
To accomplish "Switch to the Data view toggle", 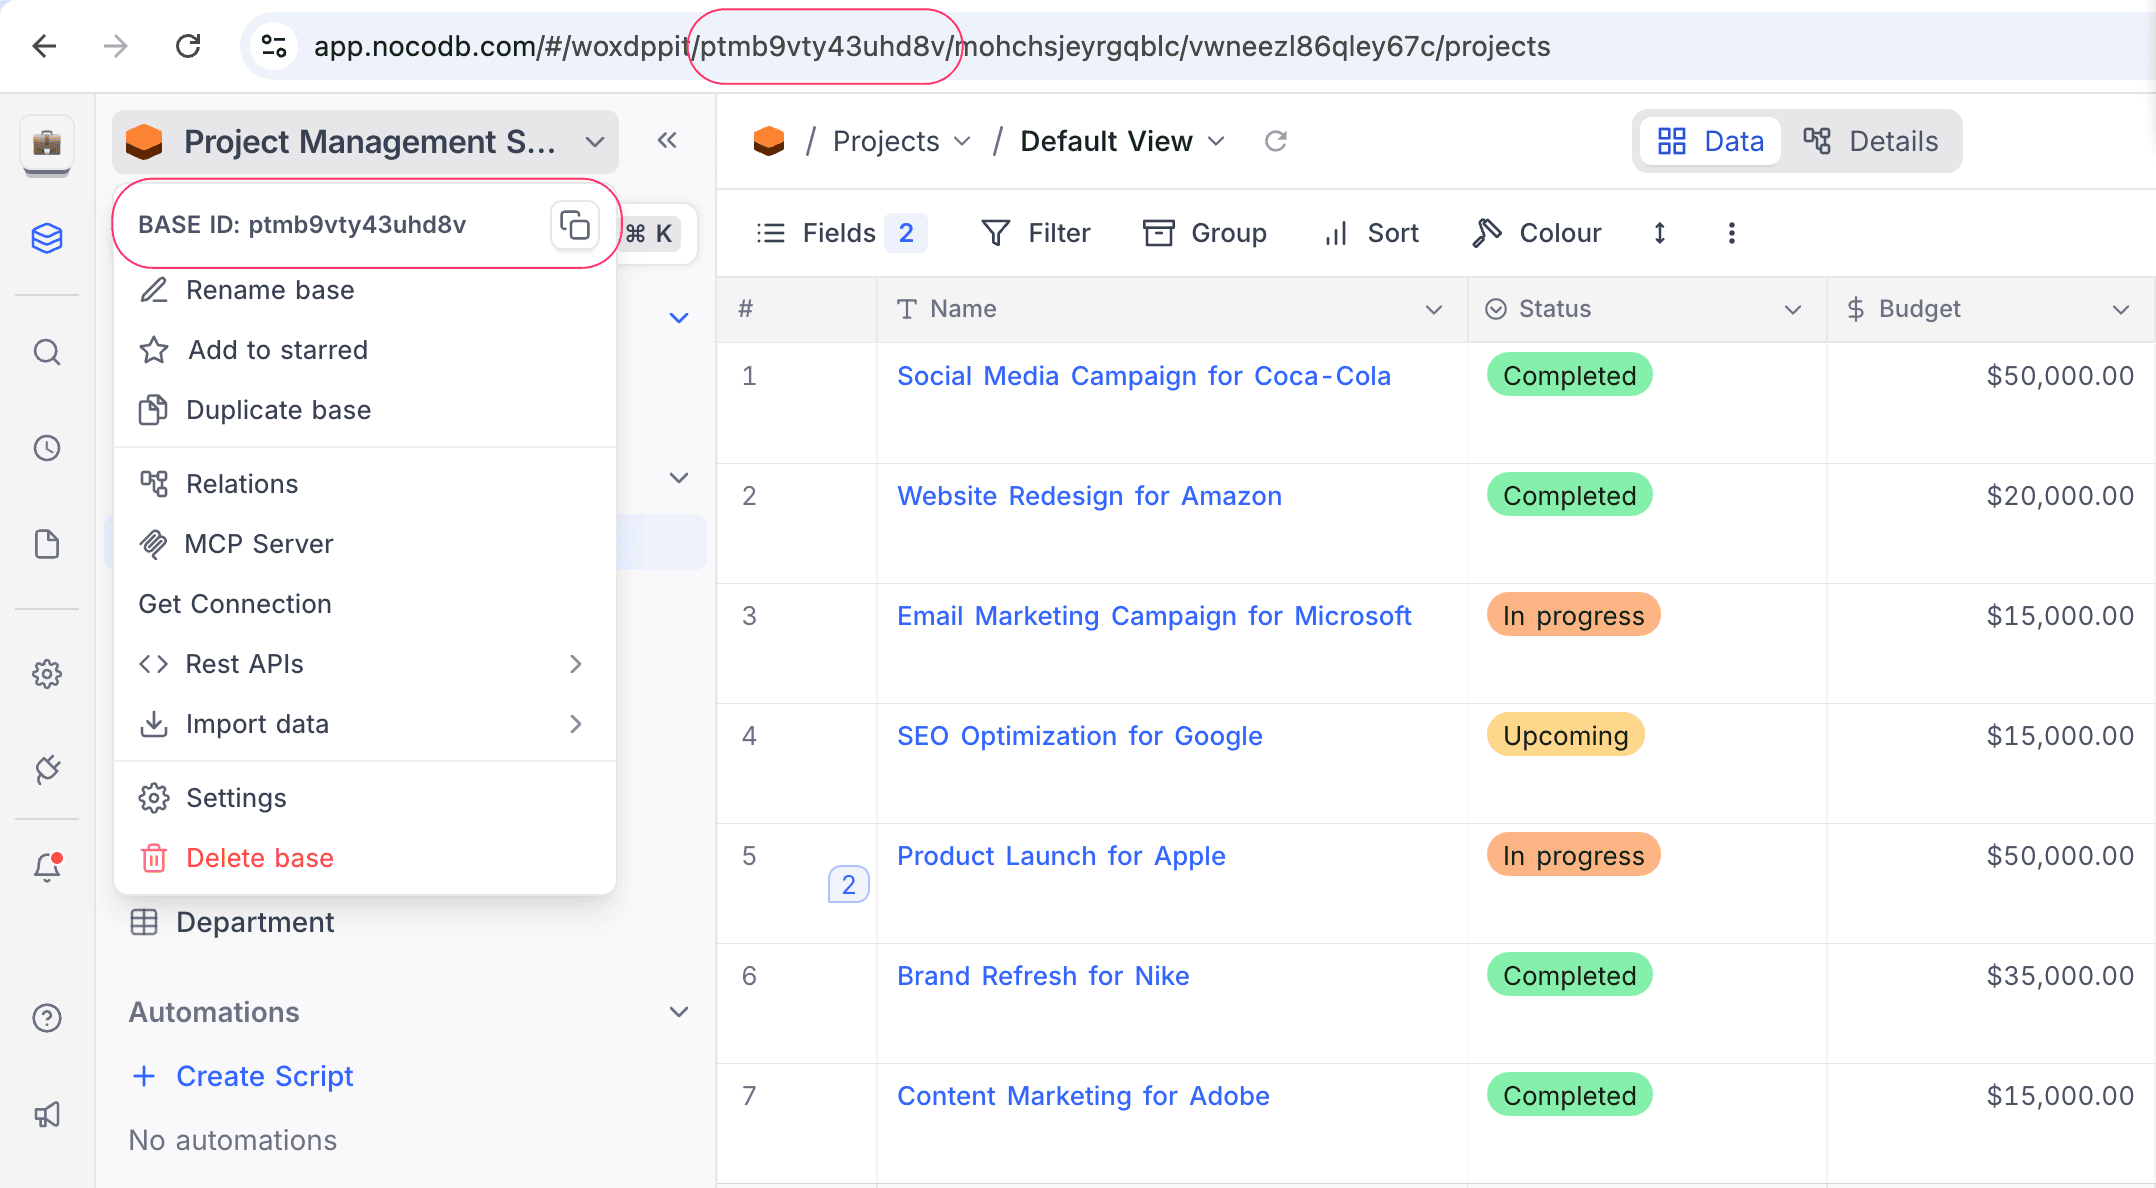I will [x=1710, y=141].
